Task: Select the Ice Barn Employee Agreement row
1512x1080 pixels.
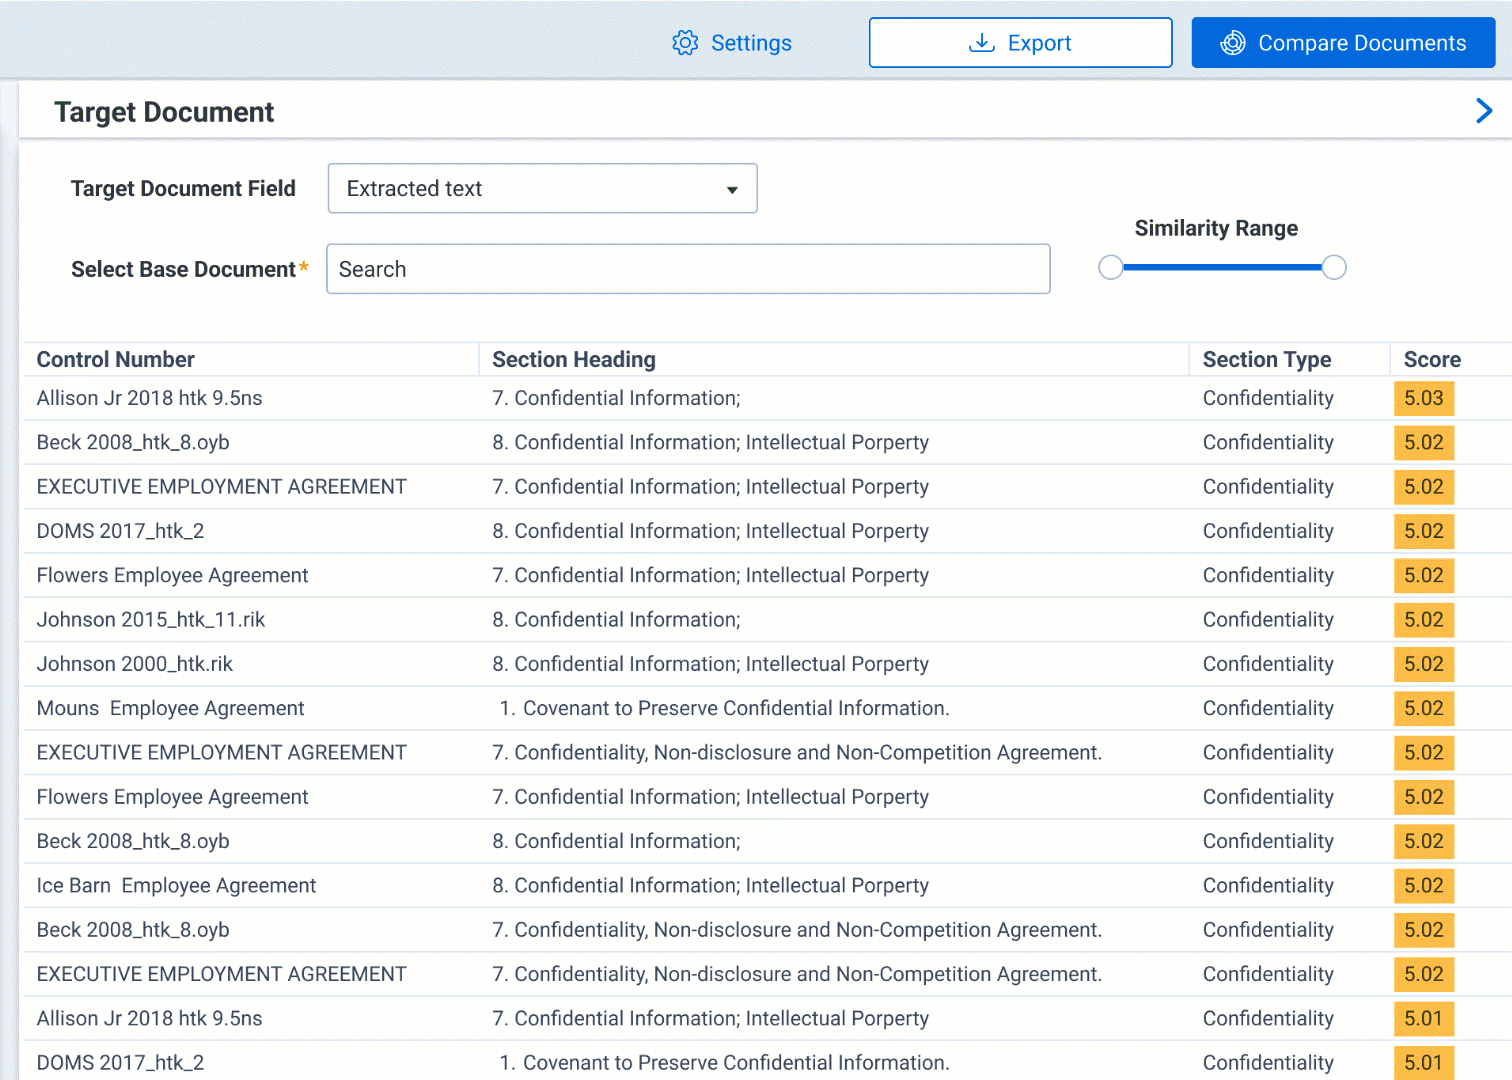Action: [x=176, y=886]
